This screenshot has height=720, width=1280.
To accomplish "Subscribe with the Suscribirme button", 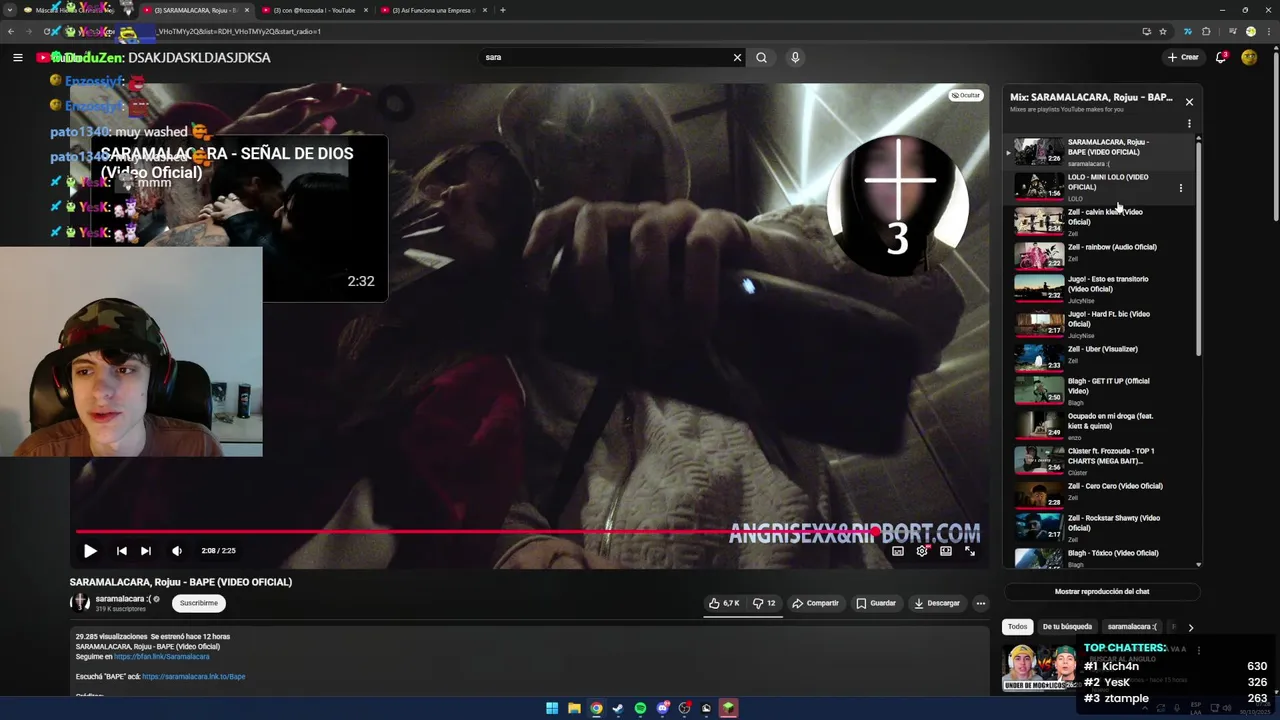I will coord(199,603).
